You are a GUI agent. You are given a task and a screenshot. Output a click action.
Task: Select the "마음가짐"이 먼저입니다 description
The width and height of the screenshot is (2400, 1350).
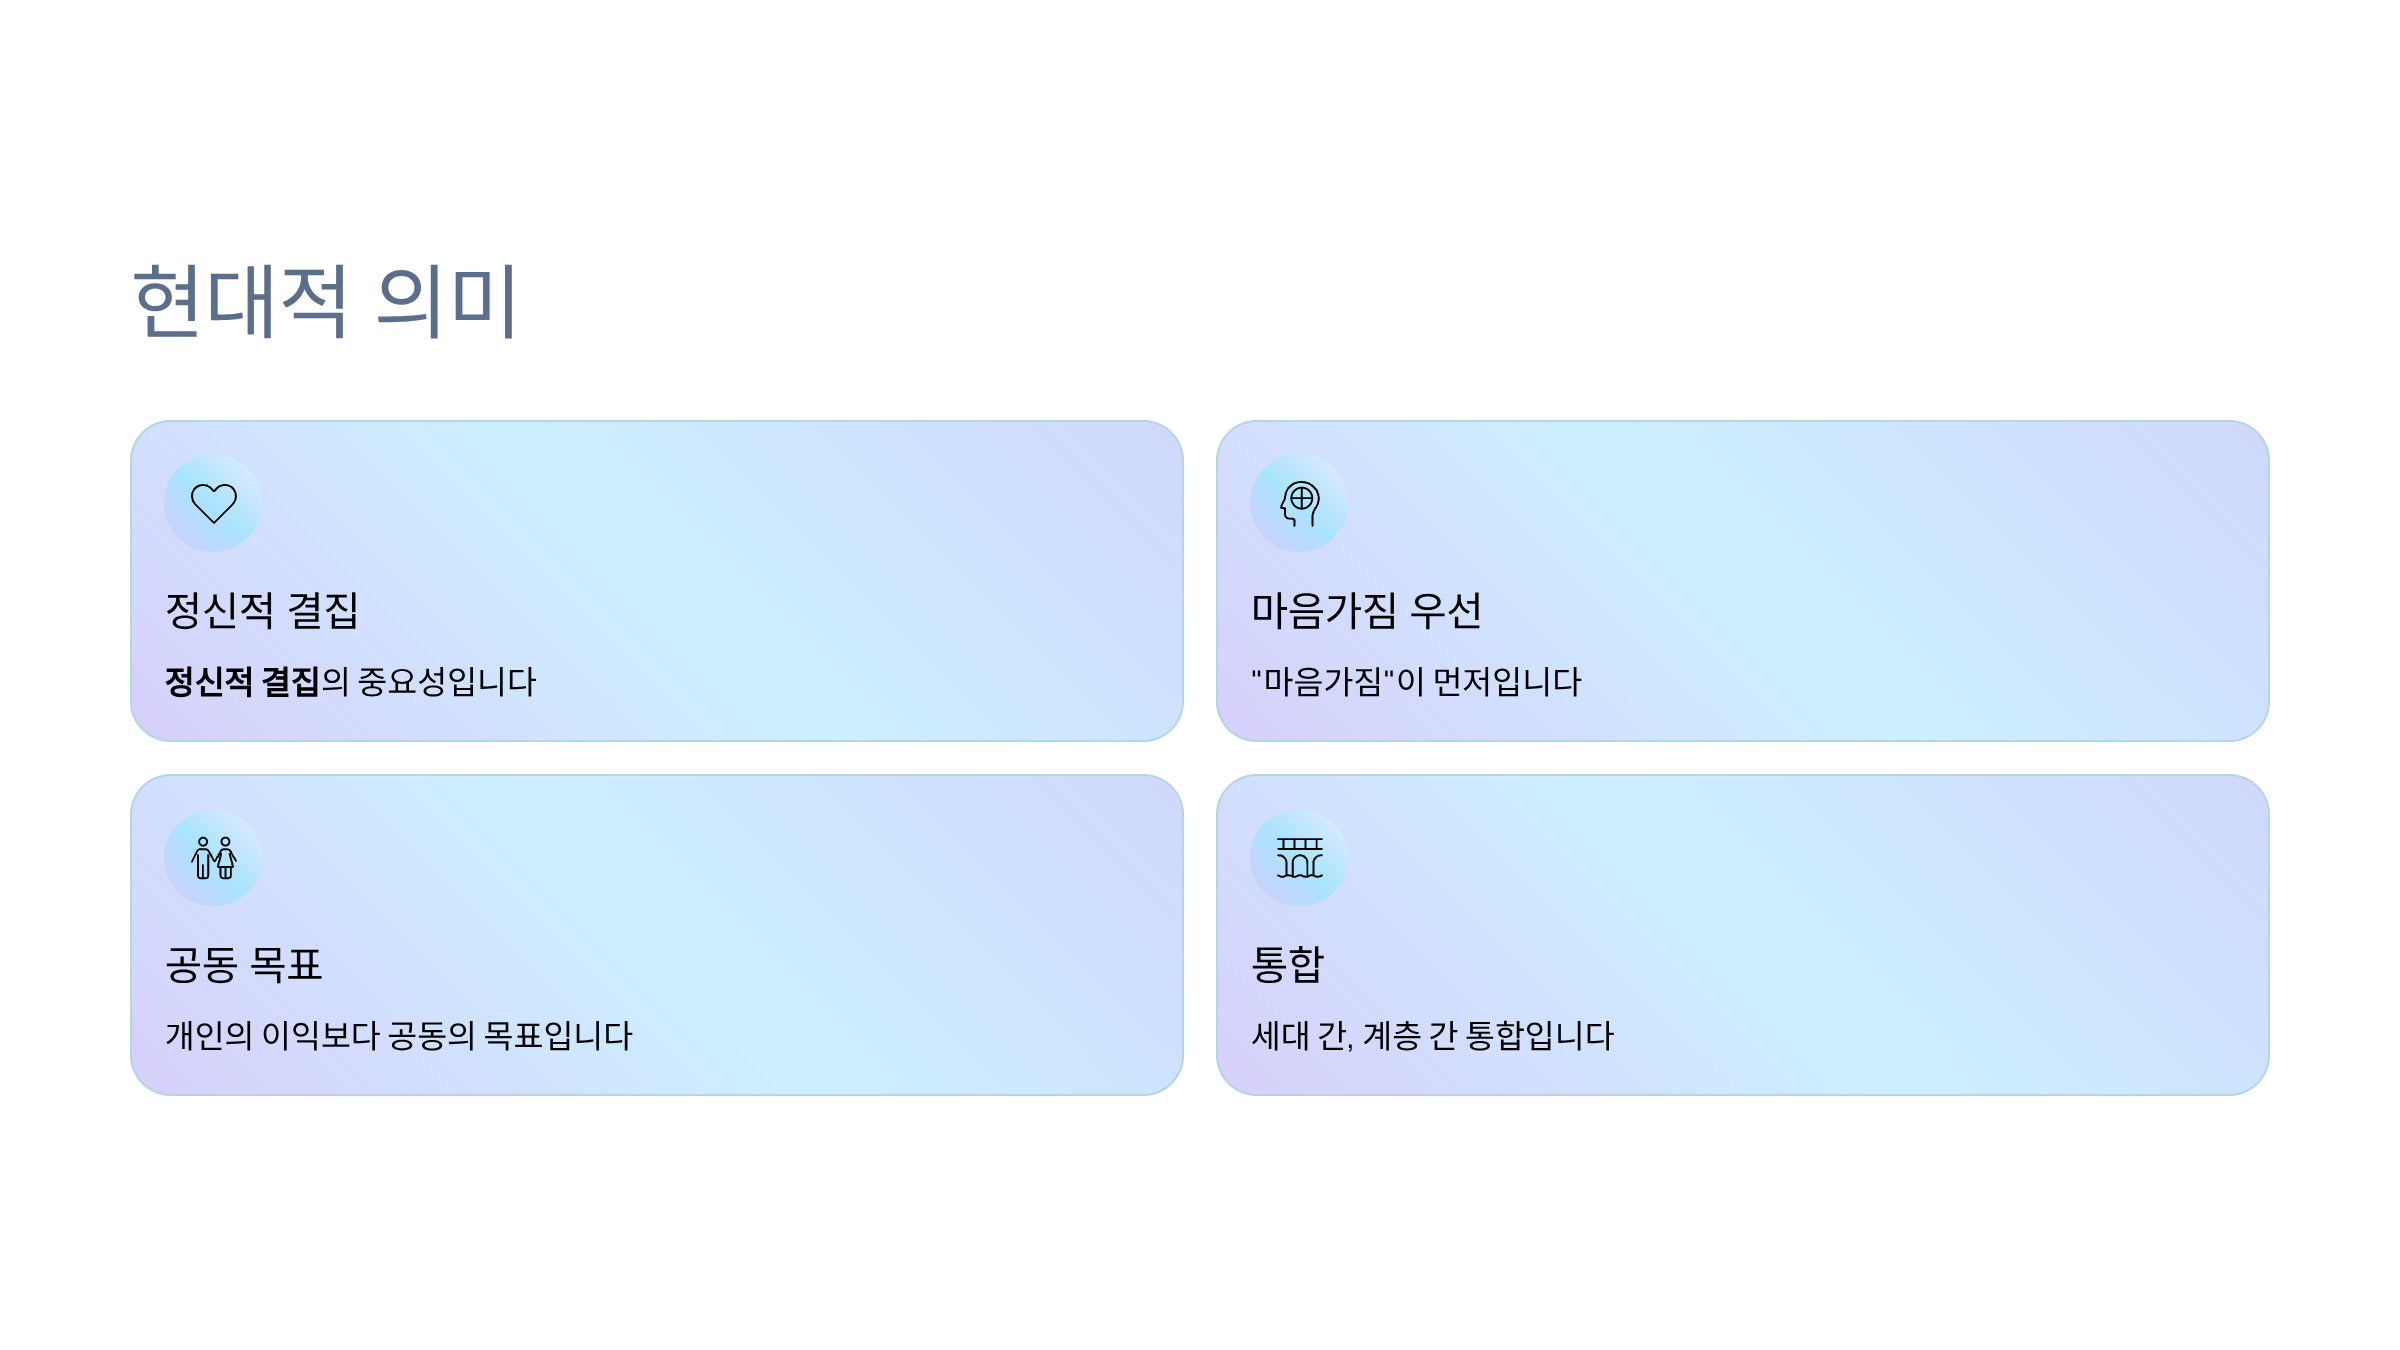(x=1416, y=682)
